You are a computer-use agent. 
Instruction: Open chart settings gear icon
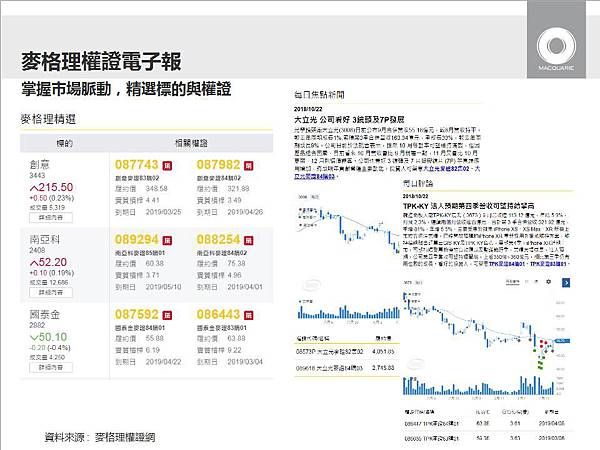[x=549, y=282]
